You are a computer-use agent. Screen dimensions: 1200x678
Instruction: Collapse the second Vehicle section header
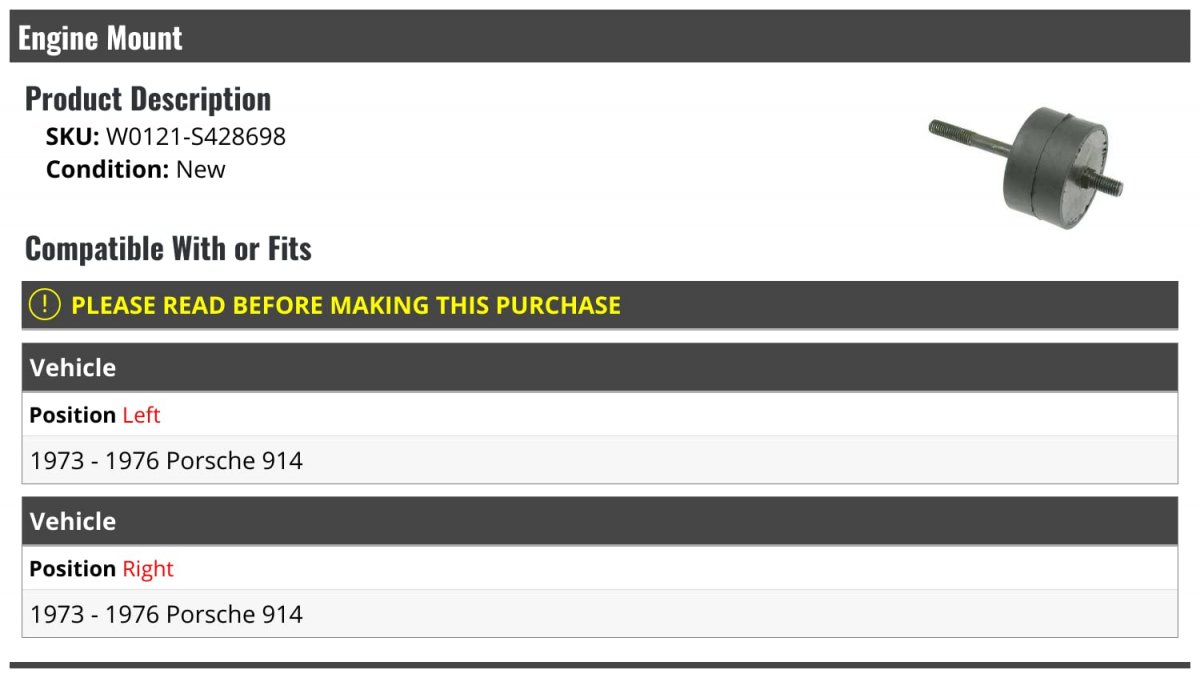600,521
